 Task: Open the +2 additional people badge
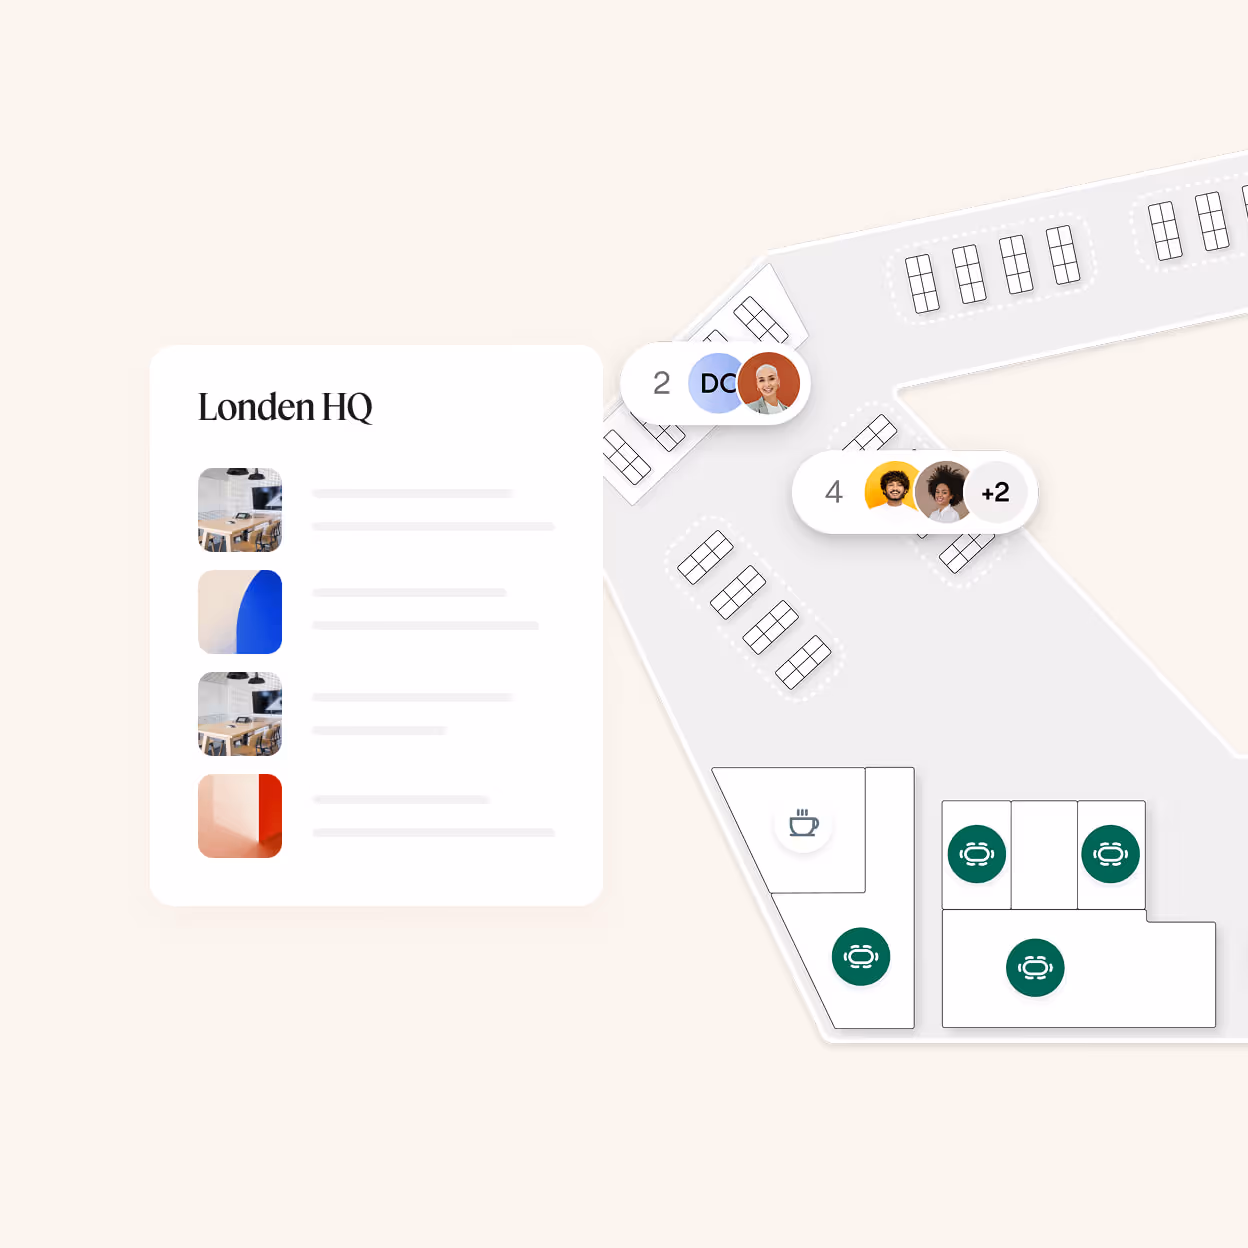pos(996,492)
